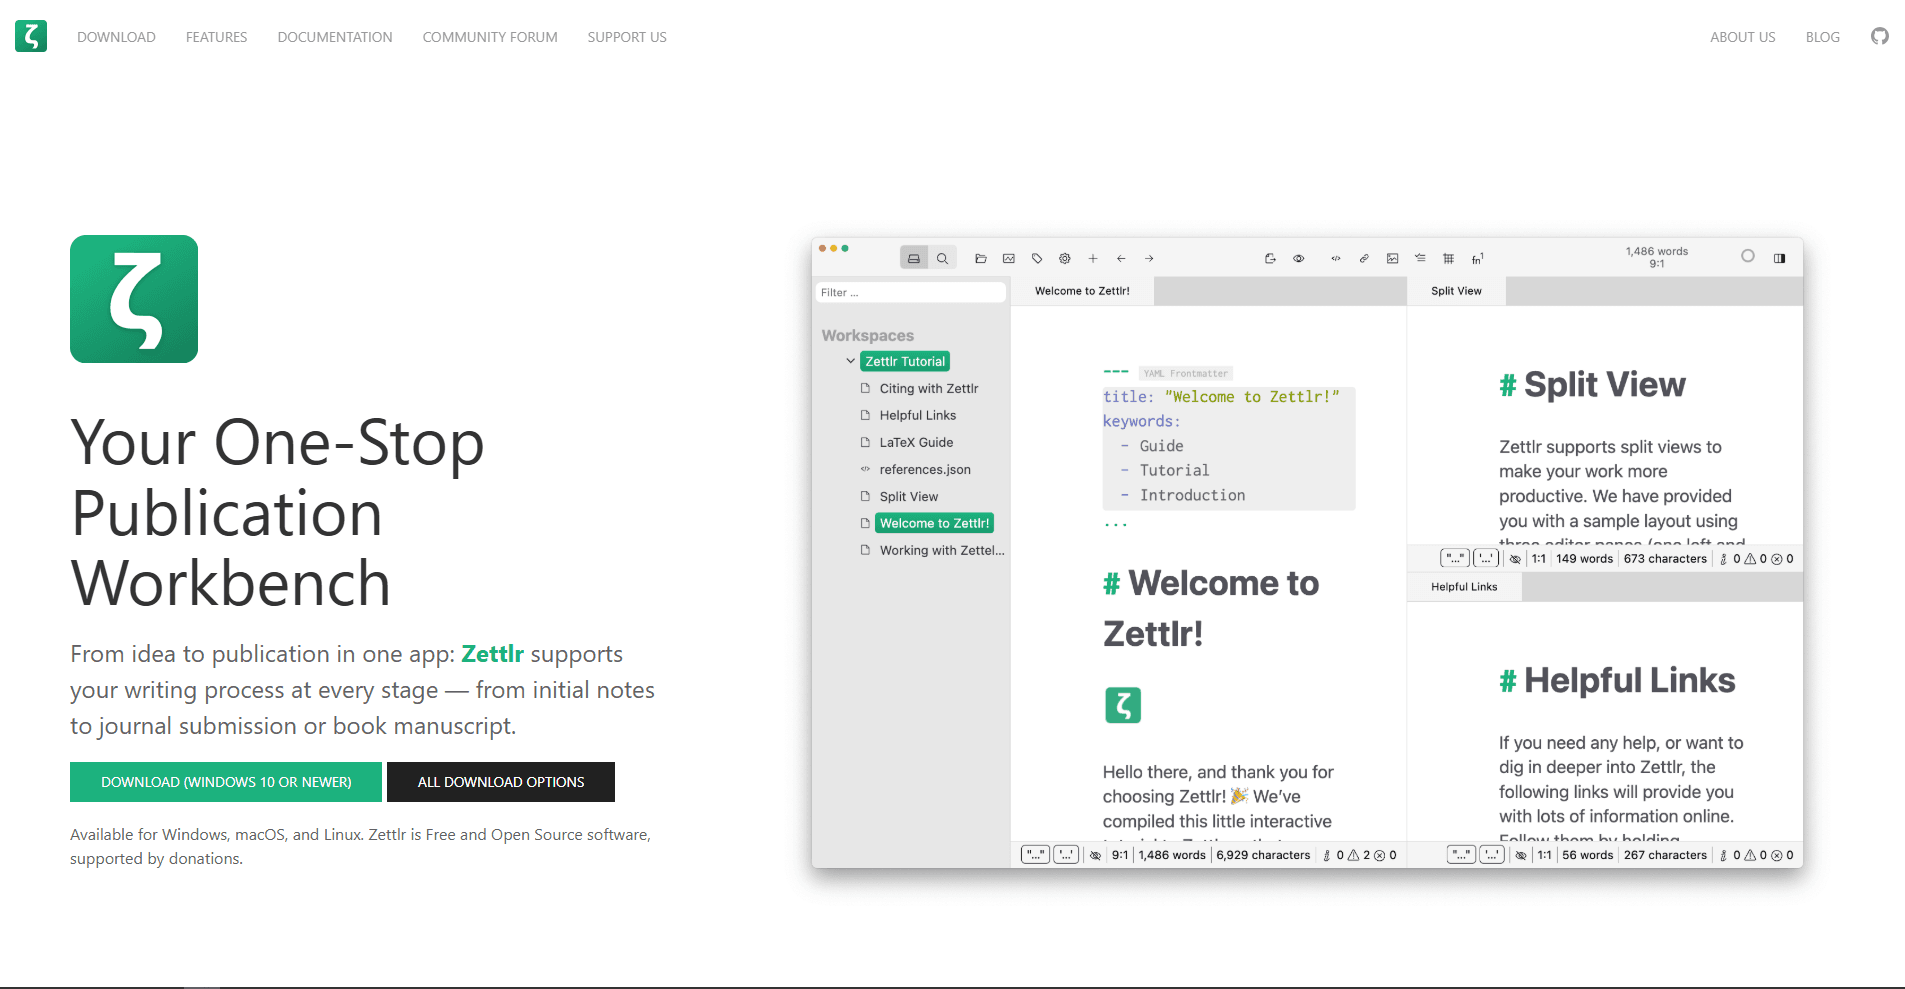Click Download (Windows 10 or newer) button
Viewport: 1905px width, 989px height.
(226, 782)
